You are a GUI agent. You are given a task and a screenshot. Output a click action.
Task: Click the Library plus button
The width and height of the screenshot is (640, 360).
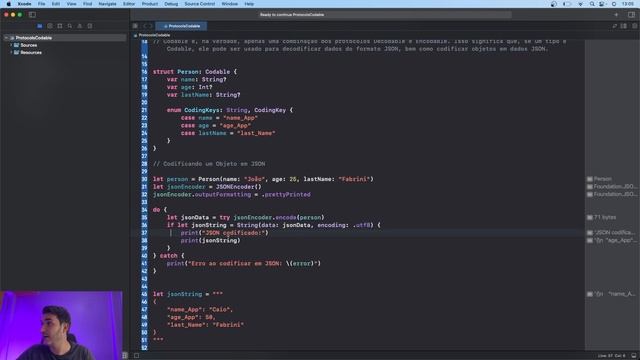[x=616, y=15]
